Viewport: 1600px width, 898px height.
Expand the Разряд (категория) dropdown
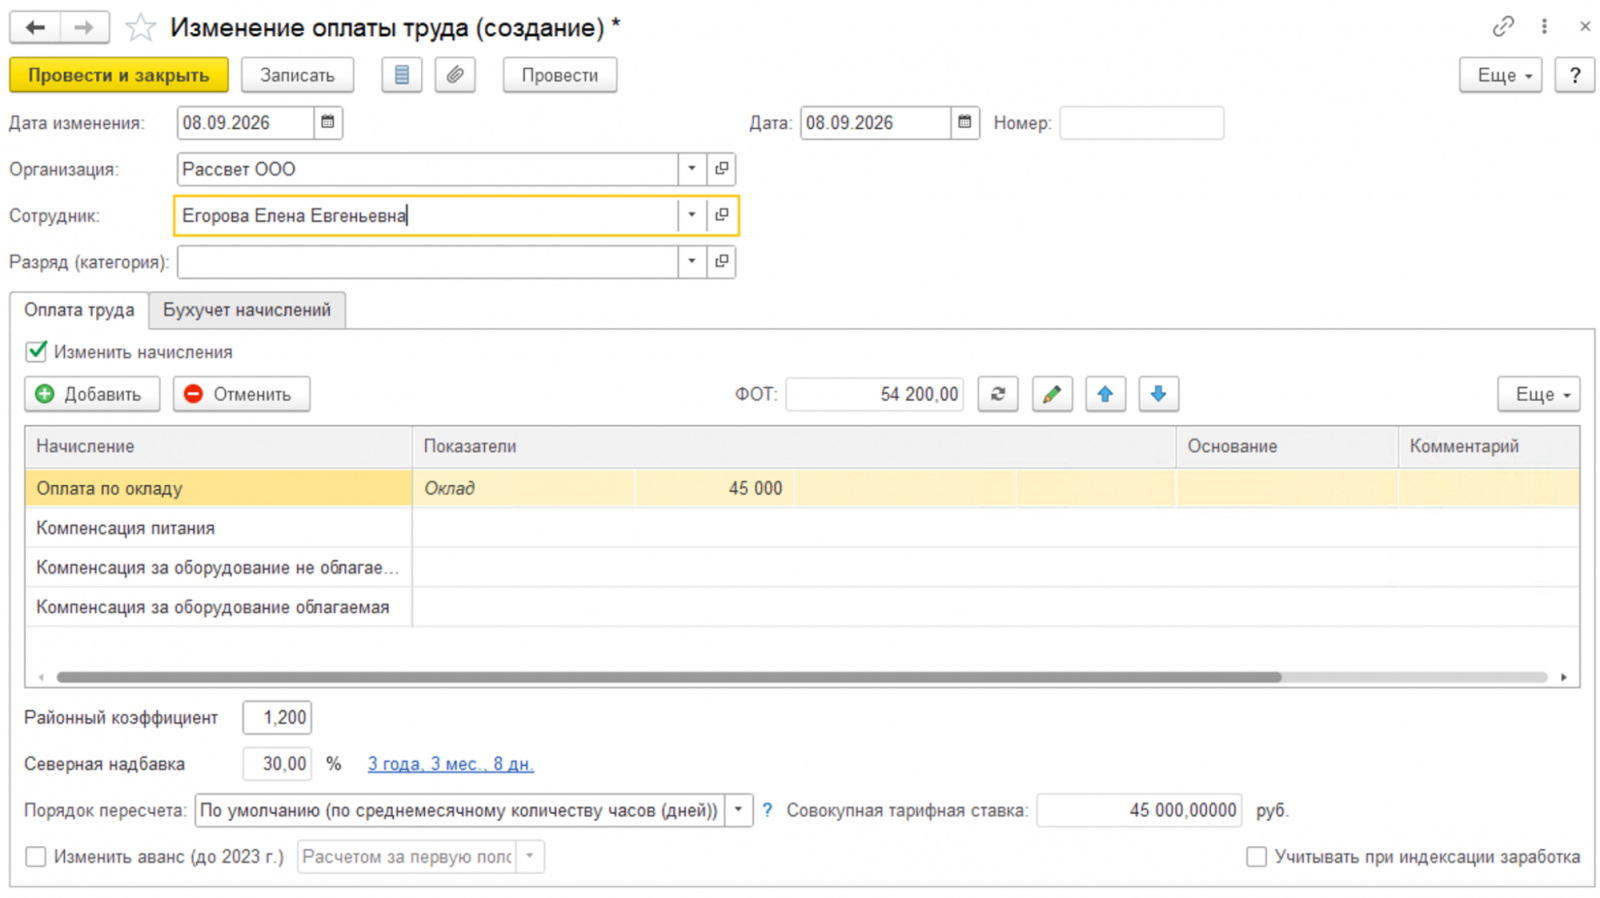point(692,262)
